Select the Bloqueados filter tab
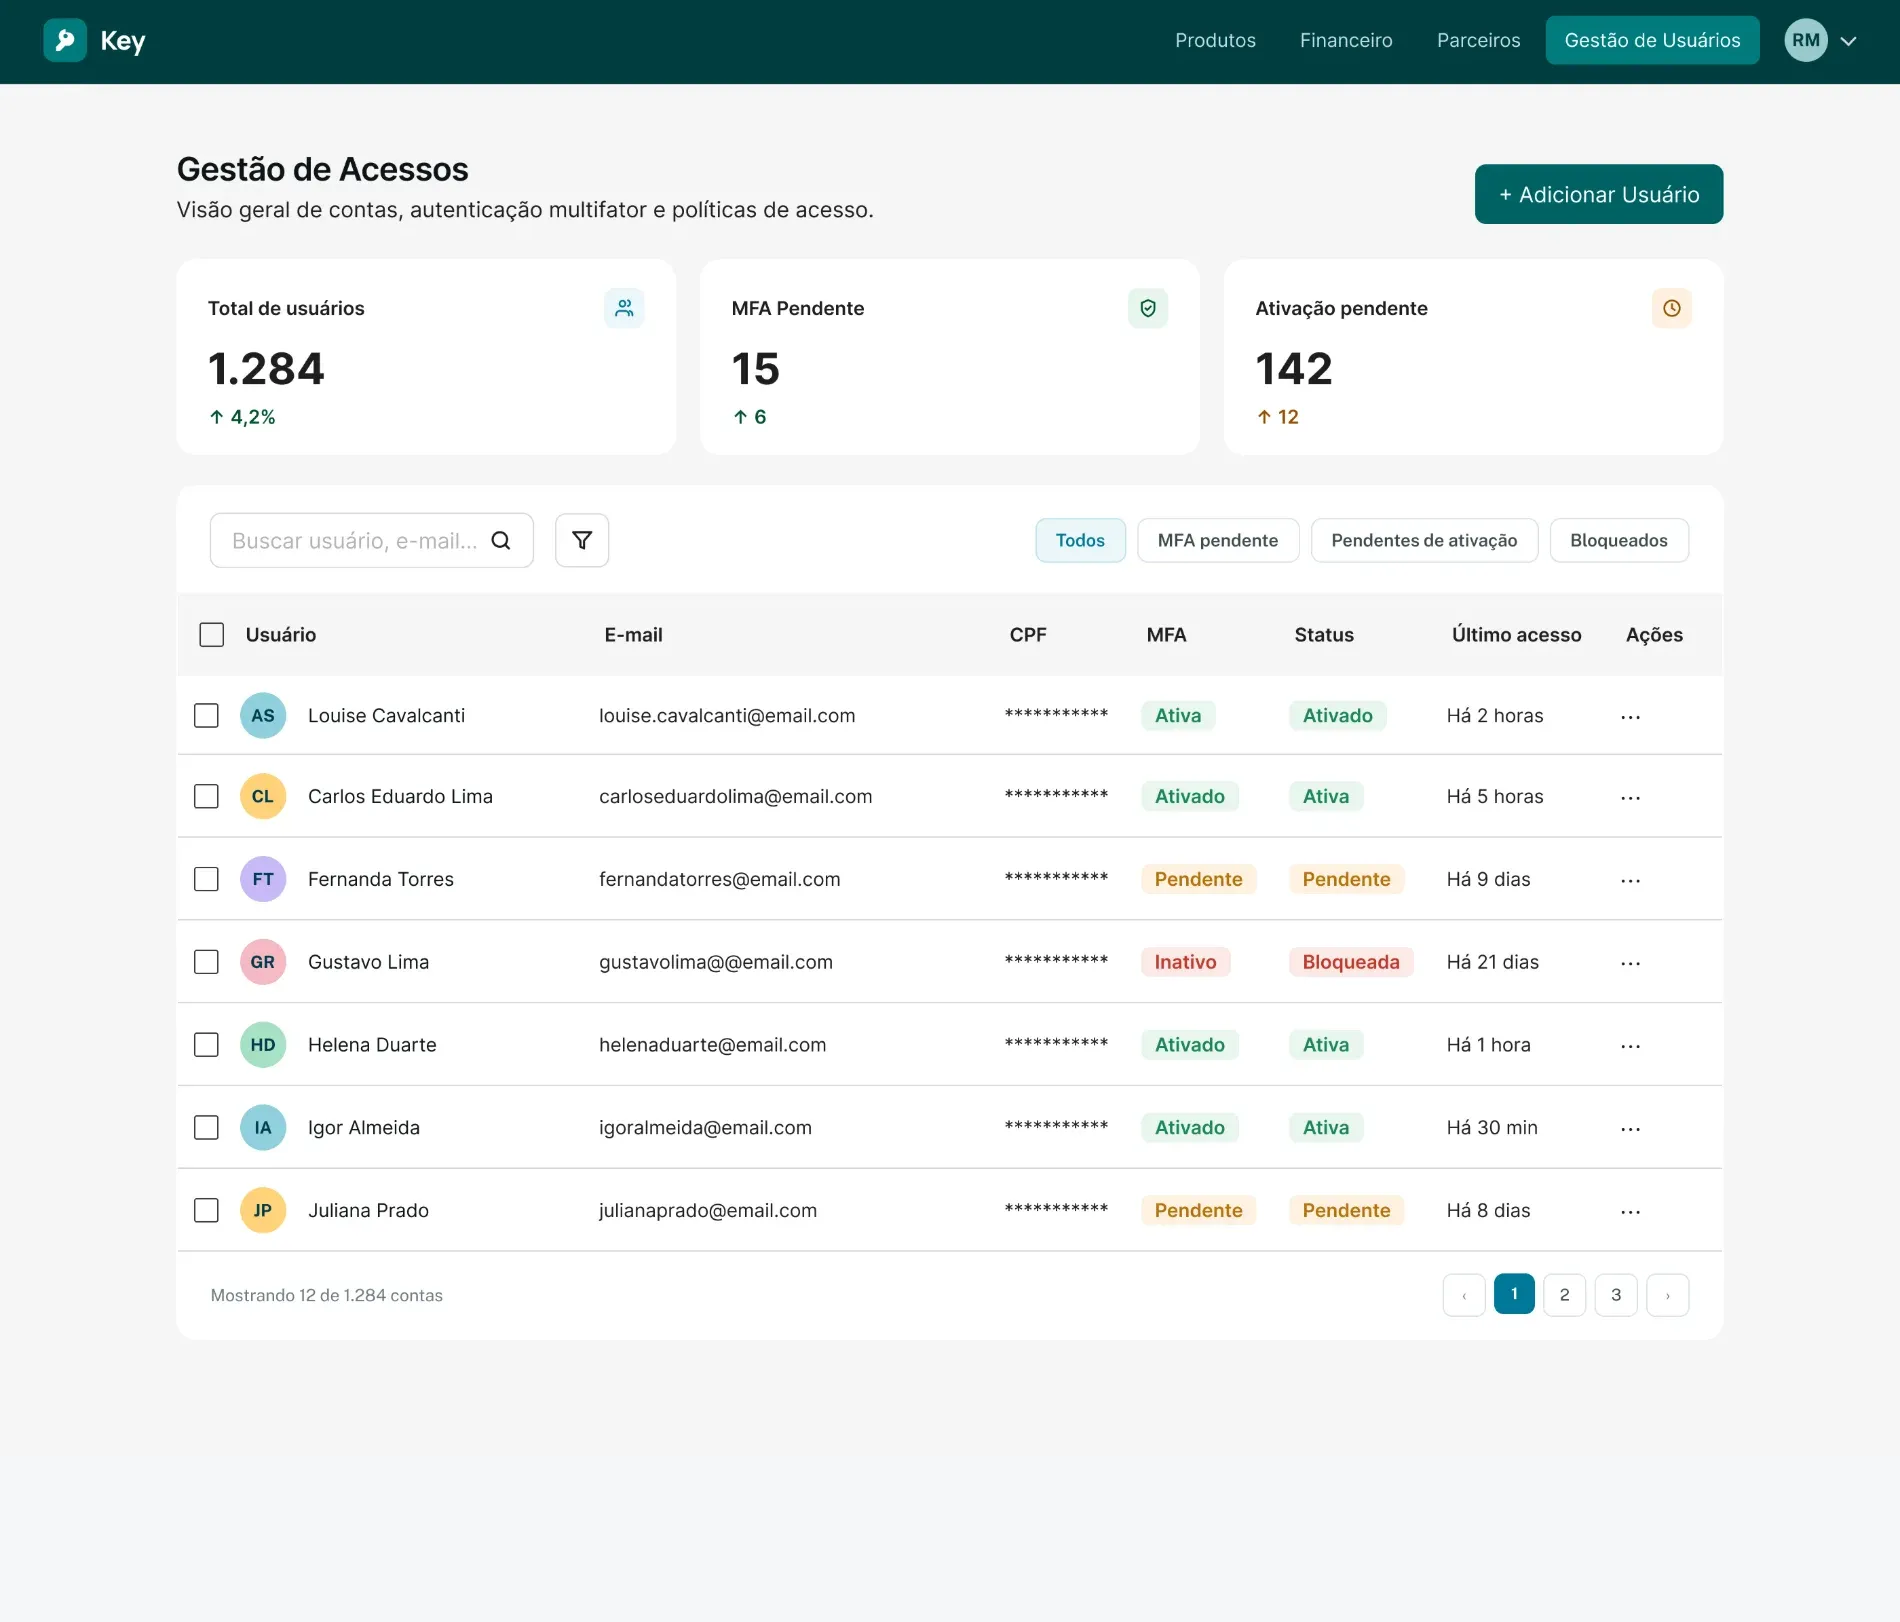Screen dimensions: 1900x1622 pos(1619,540)
